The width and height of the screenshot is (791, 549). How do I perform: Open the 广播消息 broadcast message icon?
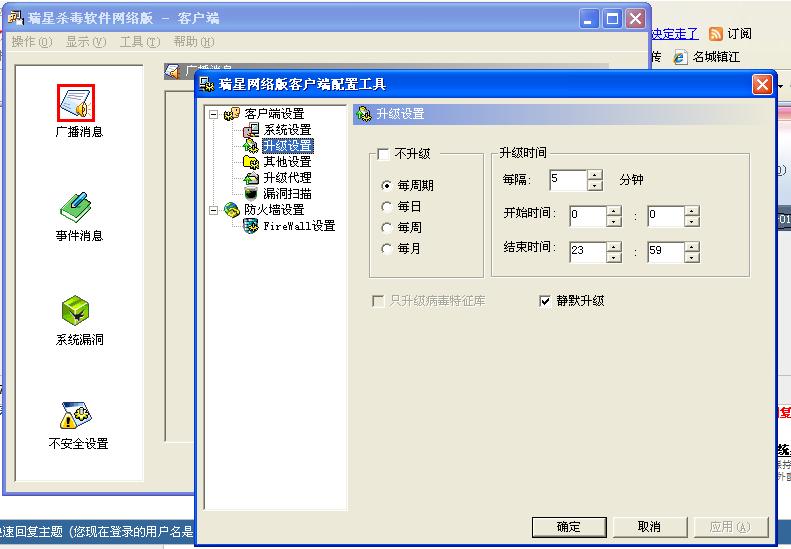point(76,103)
